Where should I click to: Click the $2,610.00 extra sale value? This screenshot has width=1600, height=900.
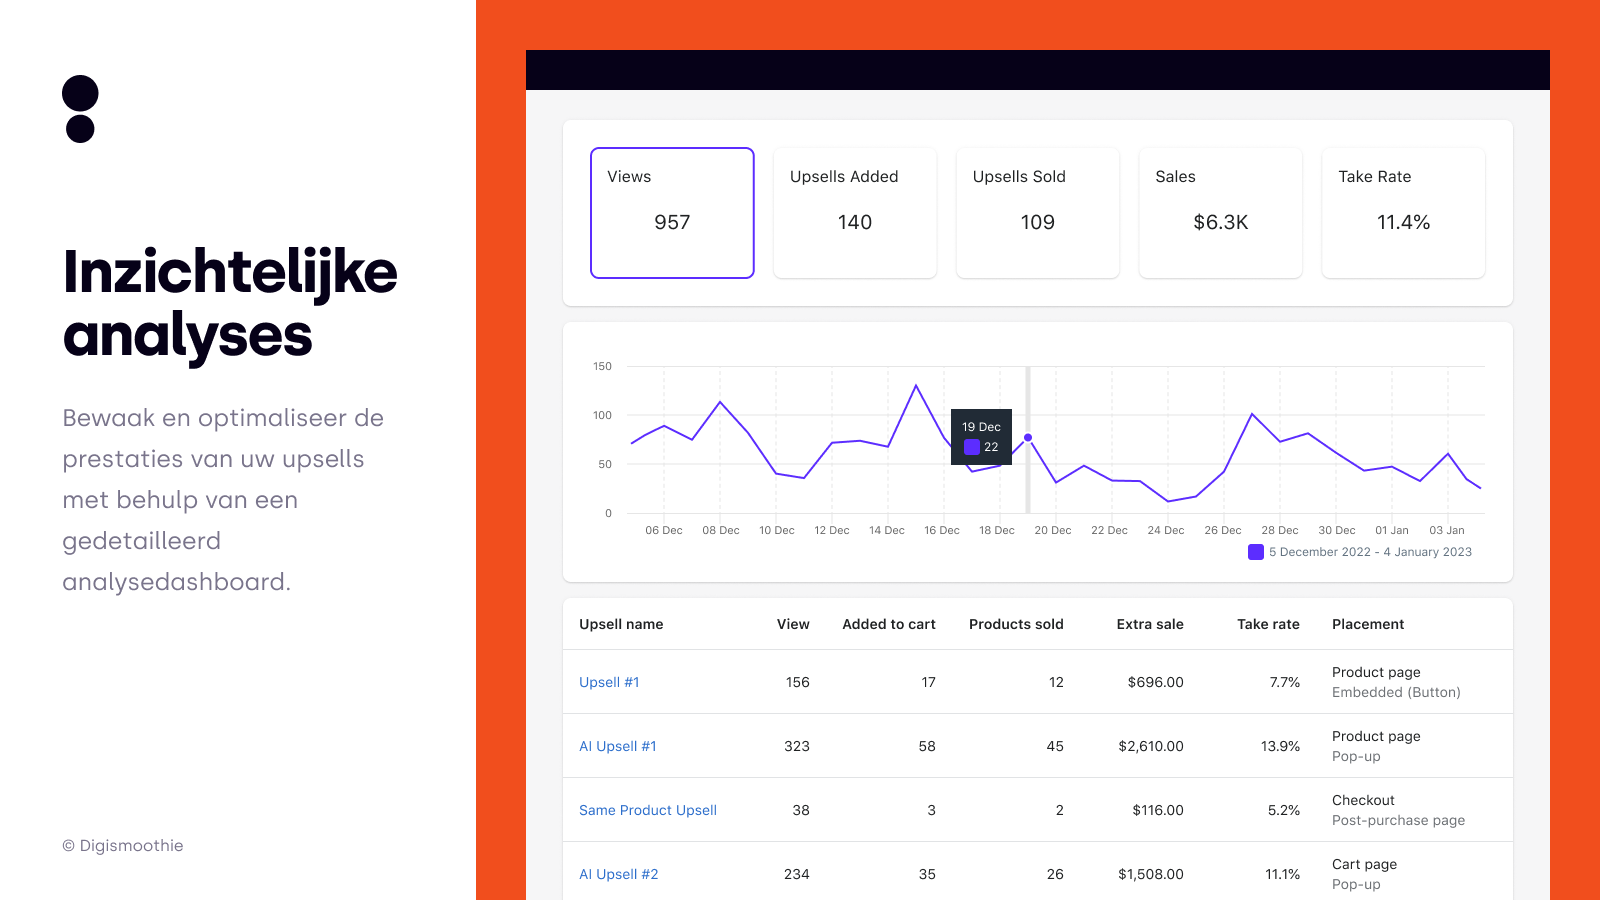(x=1151, y=746)
